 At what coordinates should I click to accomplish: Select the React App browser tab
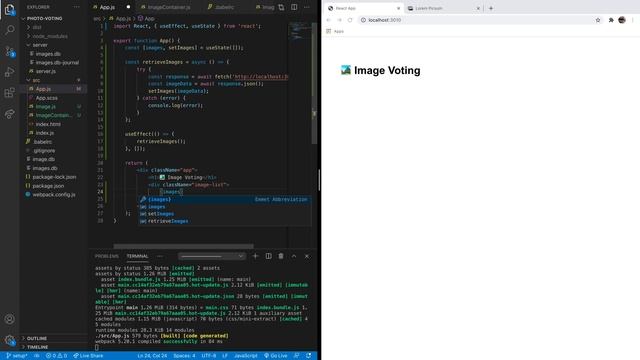(x=364, y=8)
